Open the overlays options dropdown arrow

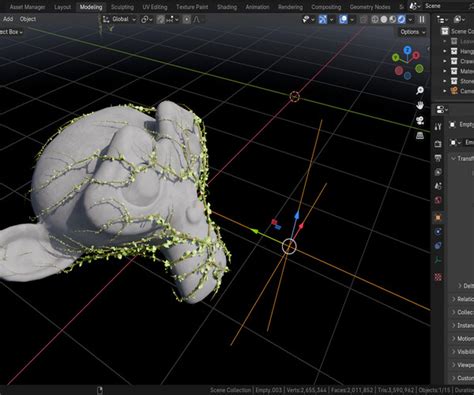coord(352,20)
